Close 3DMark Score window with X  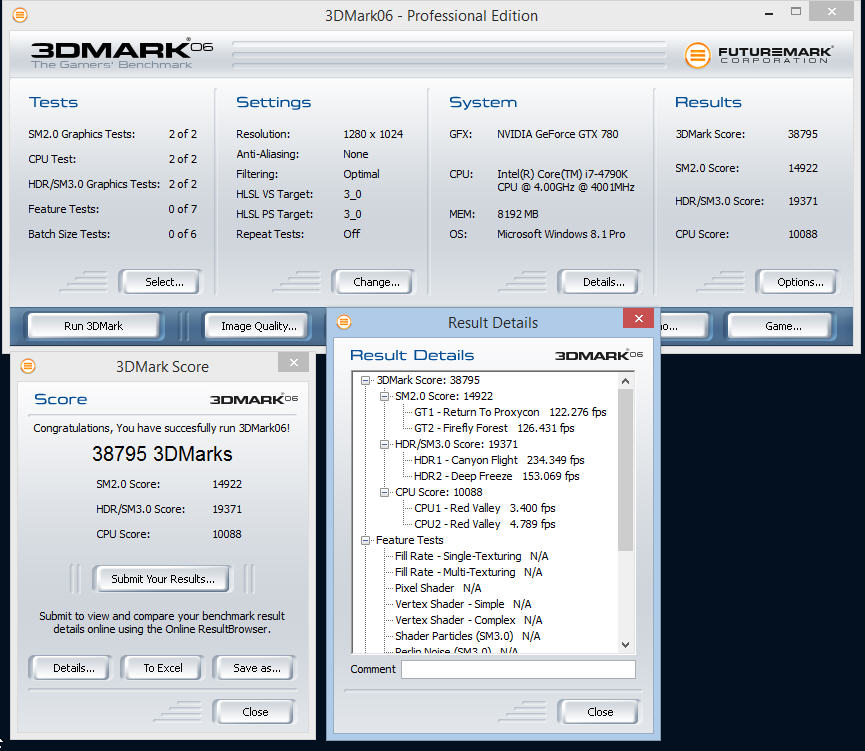(x=293, y=363)
